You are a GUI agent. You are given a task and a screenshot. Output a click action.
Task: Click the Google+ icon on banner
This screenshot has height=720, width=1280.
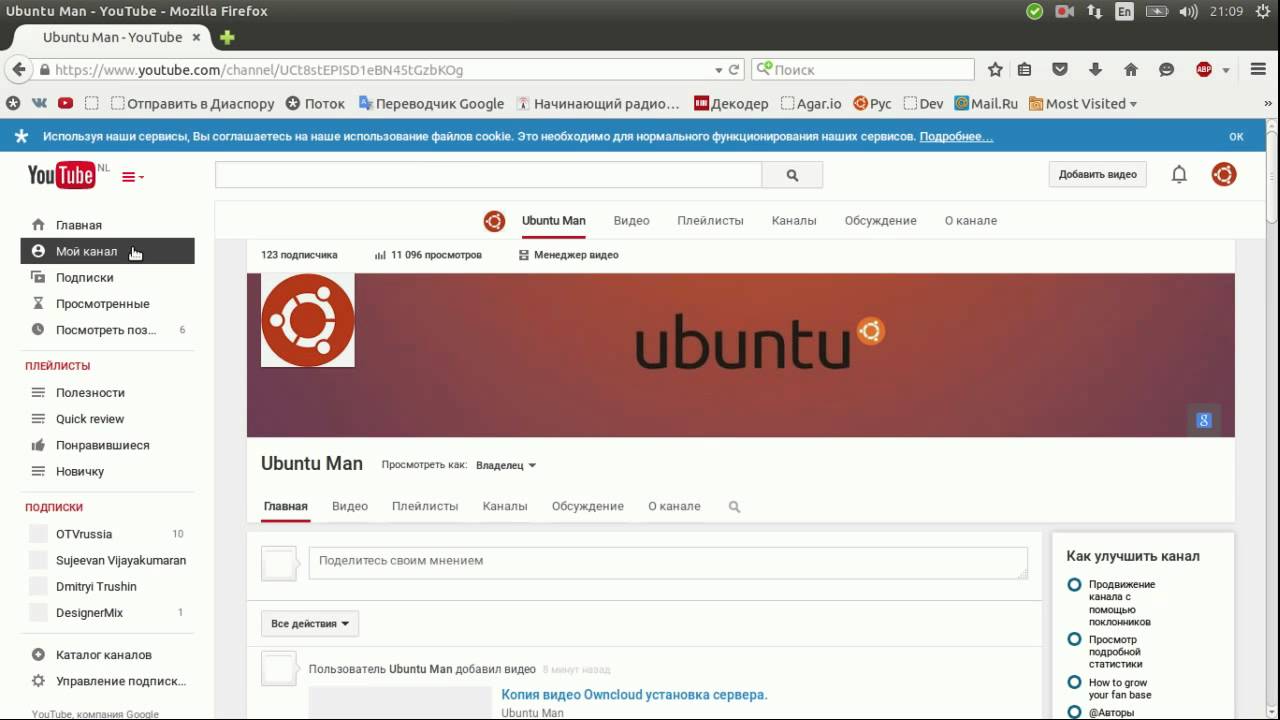(x=1204, y=420)
